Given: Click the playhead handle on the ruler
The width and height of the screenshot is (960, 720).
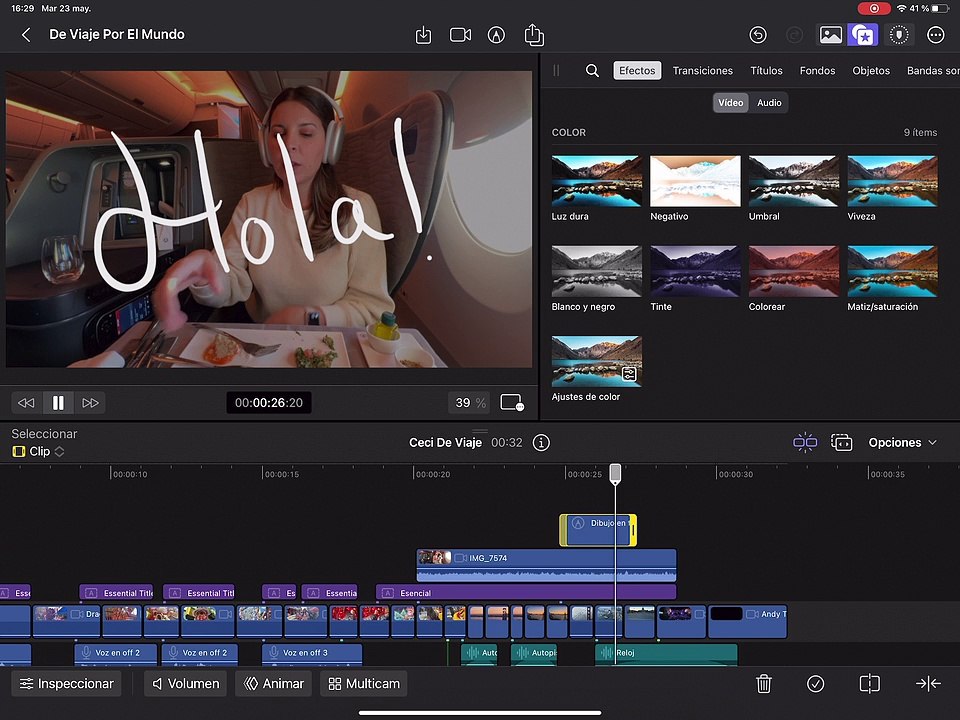Looking at the screenshot, I should tap(615, 473).
